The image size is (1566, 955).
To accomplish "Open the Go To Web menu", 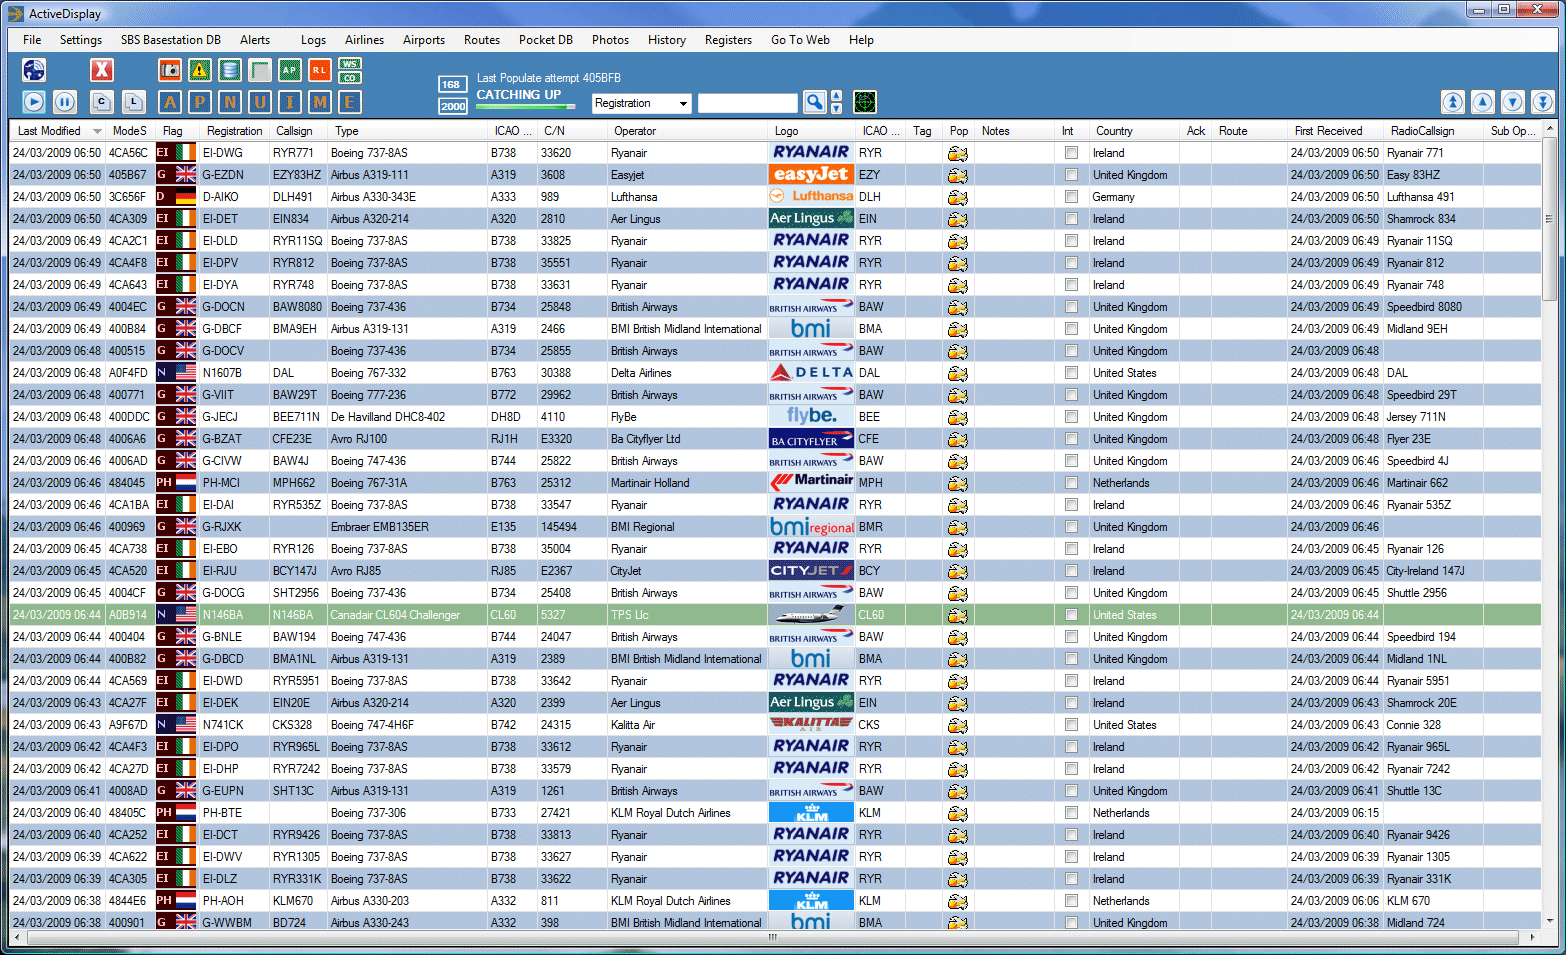I will coord(800,40).
